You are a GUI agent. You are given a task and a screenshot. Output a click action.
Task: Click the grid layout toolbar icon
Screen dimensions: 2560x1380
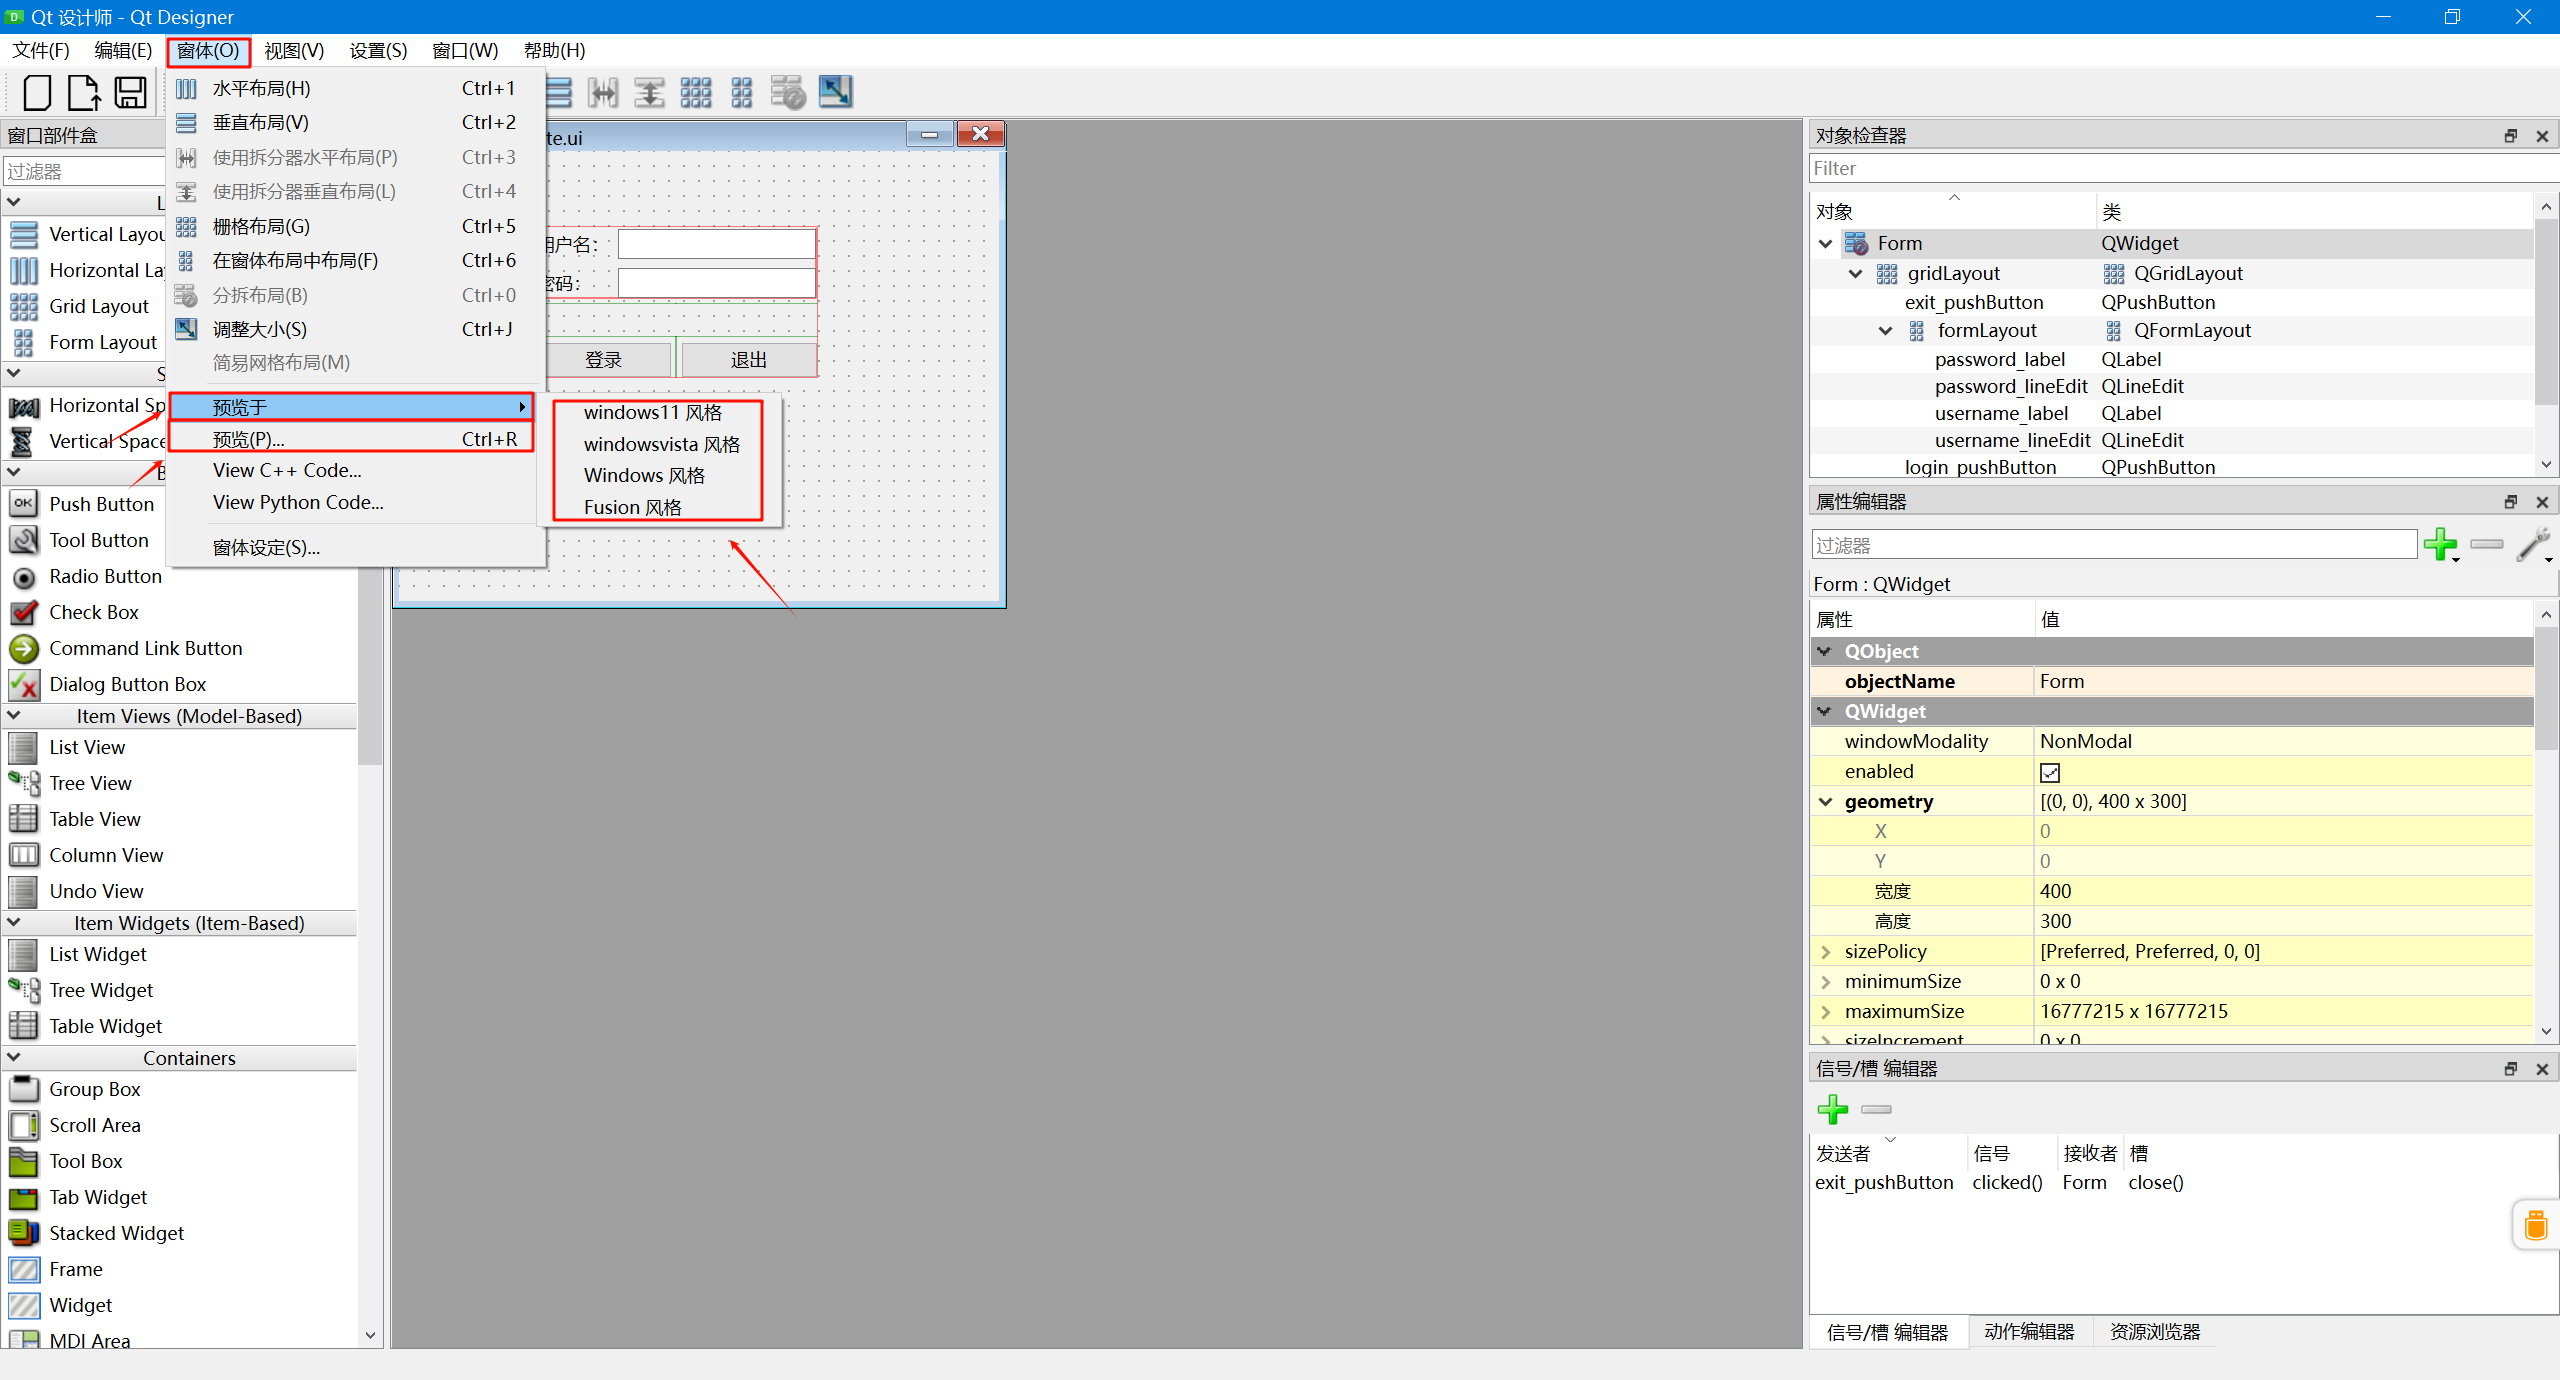coord(695,92)
